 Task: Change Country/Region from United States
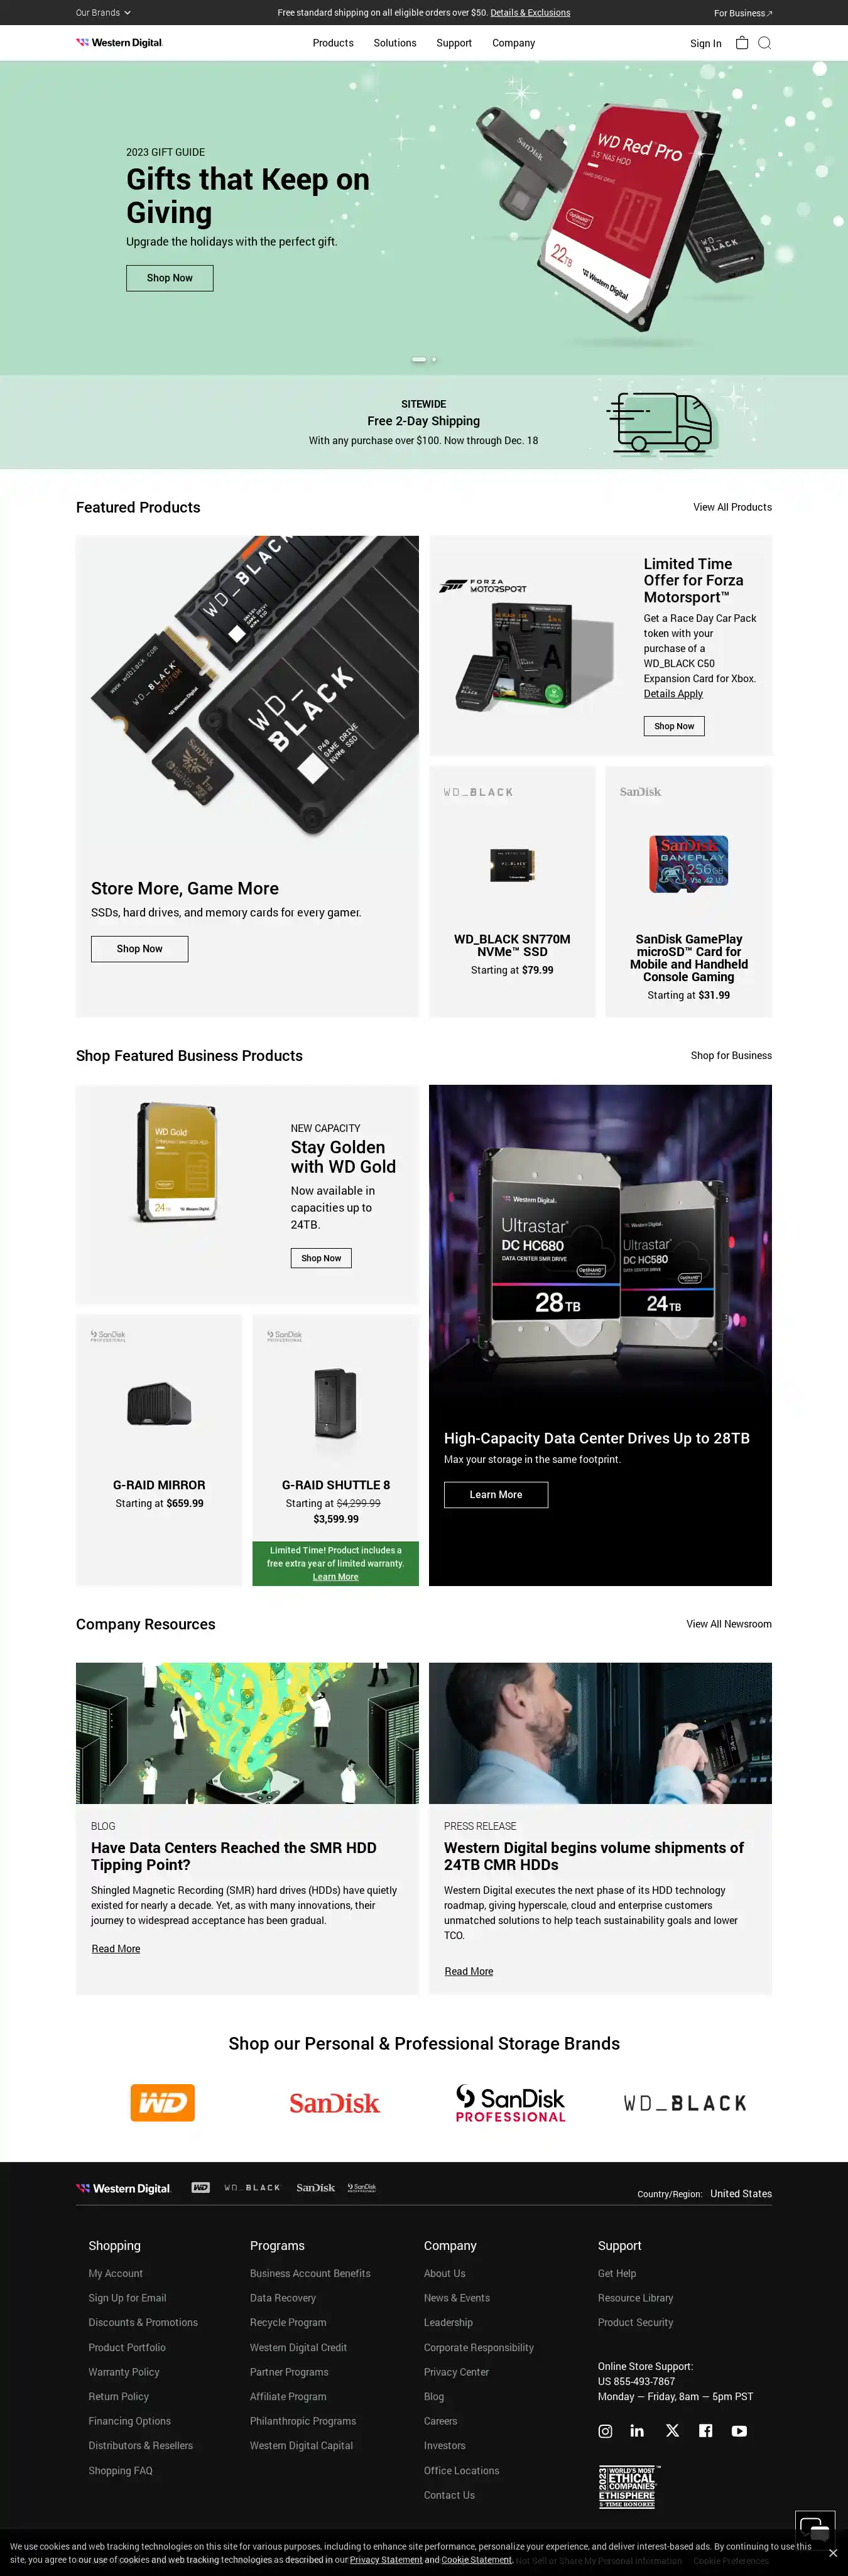click(741, 2194)
